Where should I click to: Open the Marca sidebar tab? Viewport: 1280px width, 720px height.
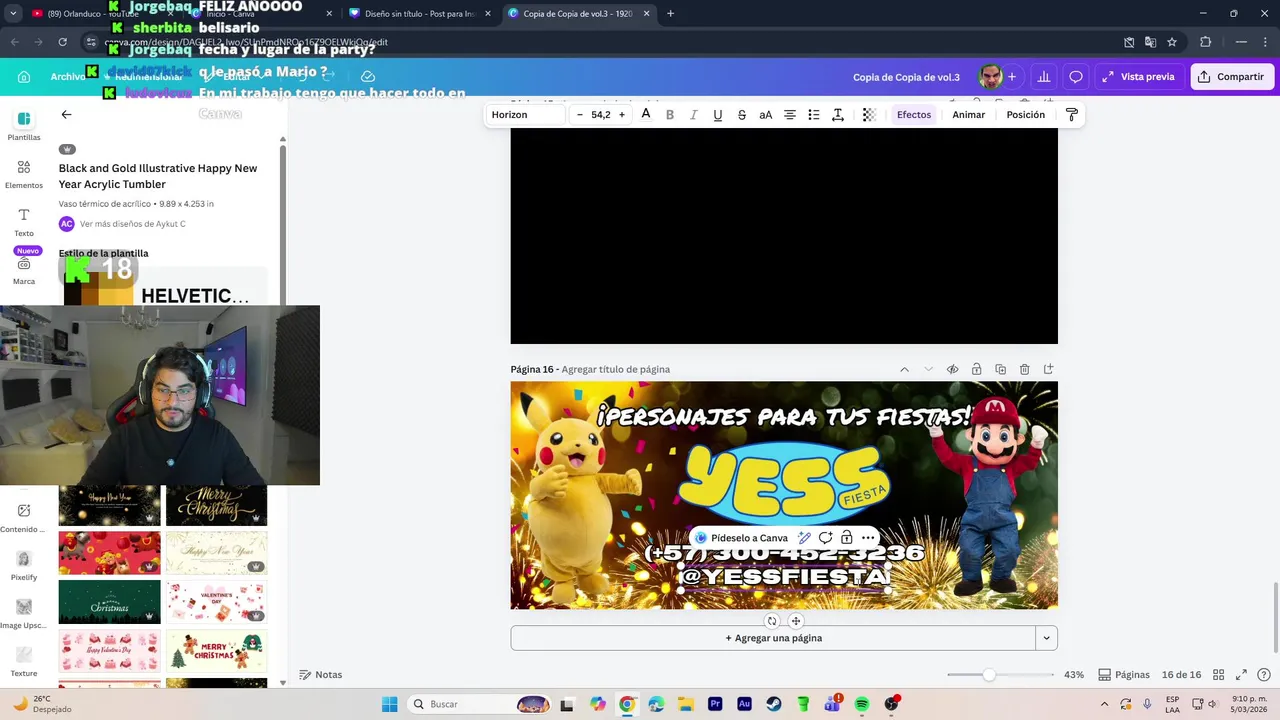pos(24,270)
